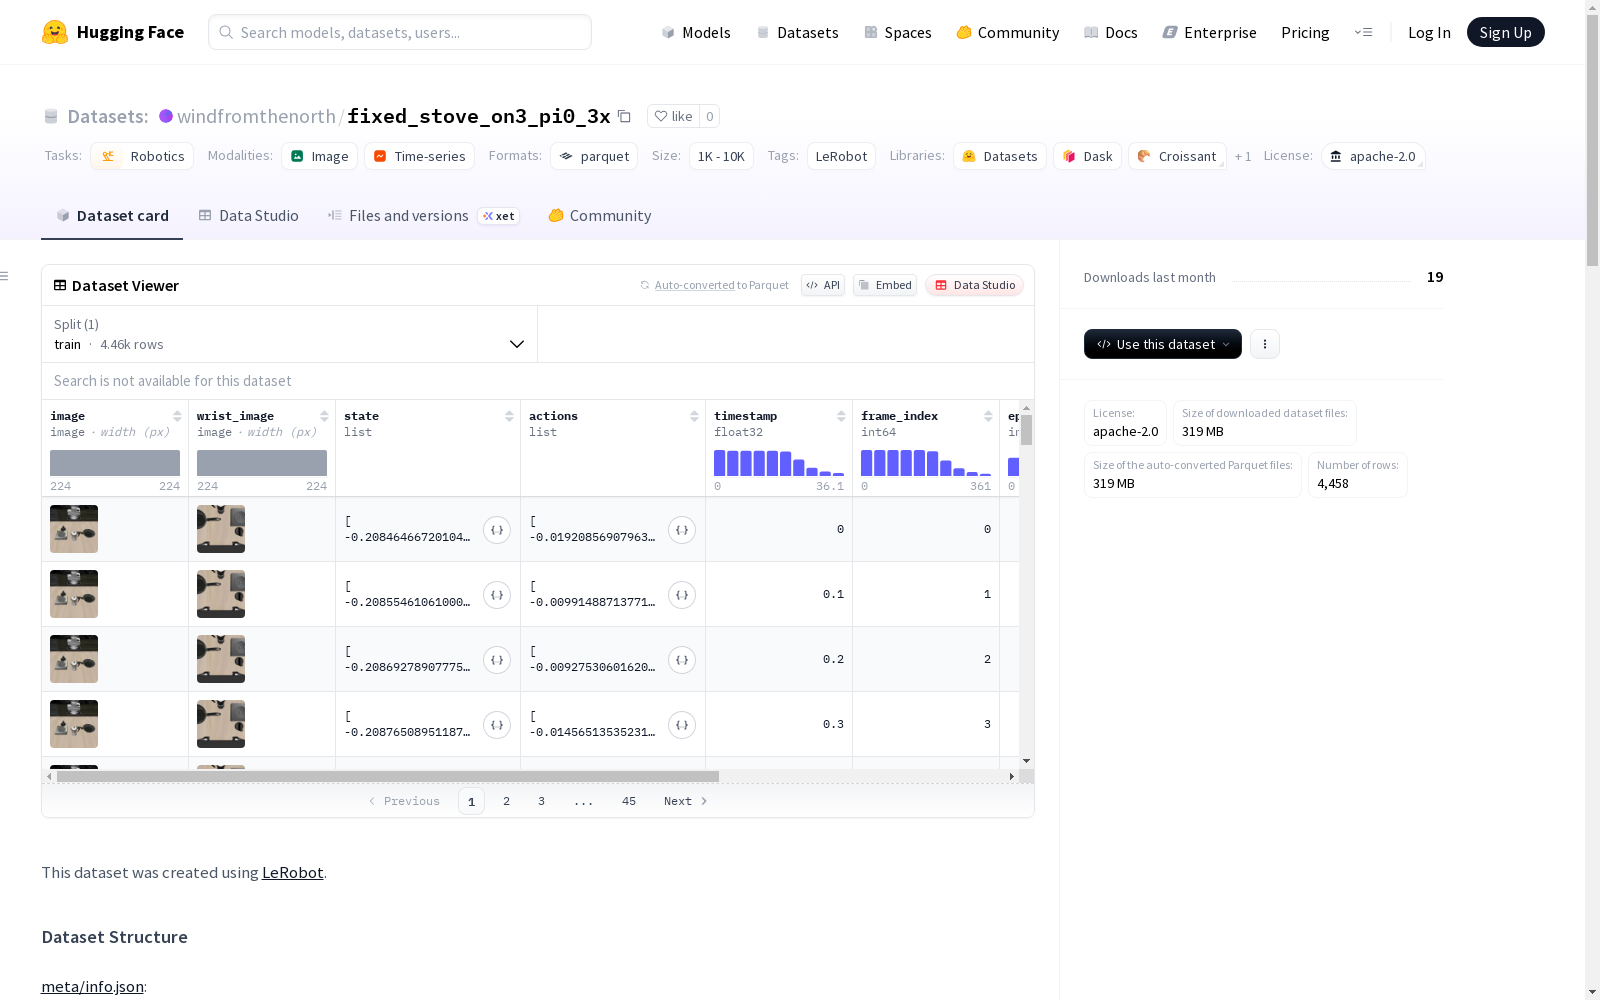The width and height of the screenshot is (1600, 1000).
Task: Expand the actions cell value starting -0.01920856907963
Action: 682,530
